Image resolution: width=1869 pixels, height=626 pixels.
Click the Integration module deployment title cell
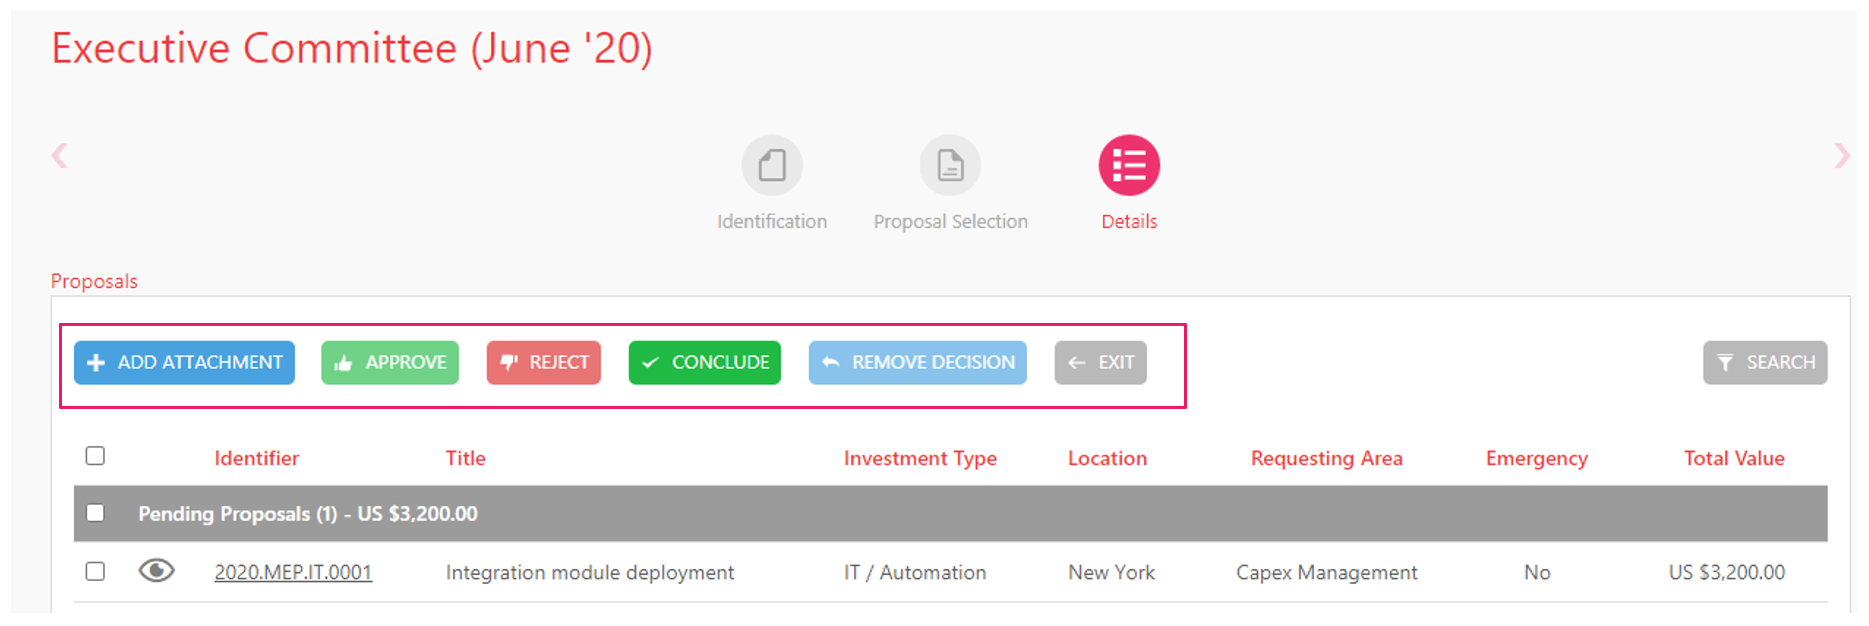[x=590, y=572]
